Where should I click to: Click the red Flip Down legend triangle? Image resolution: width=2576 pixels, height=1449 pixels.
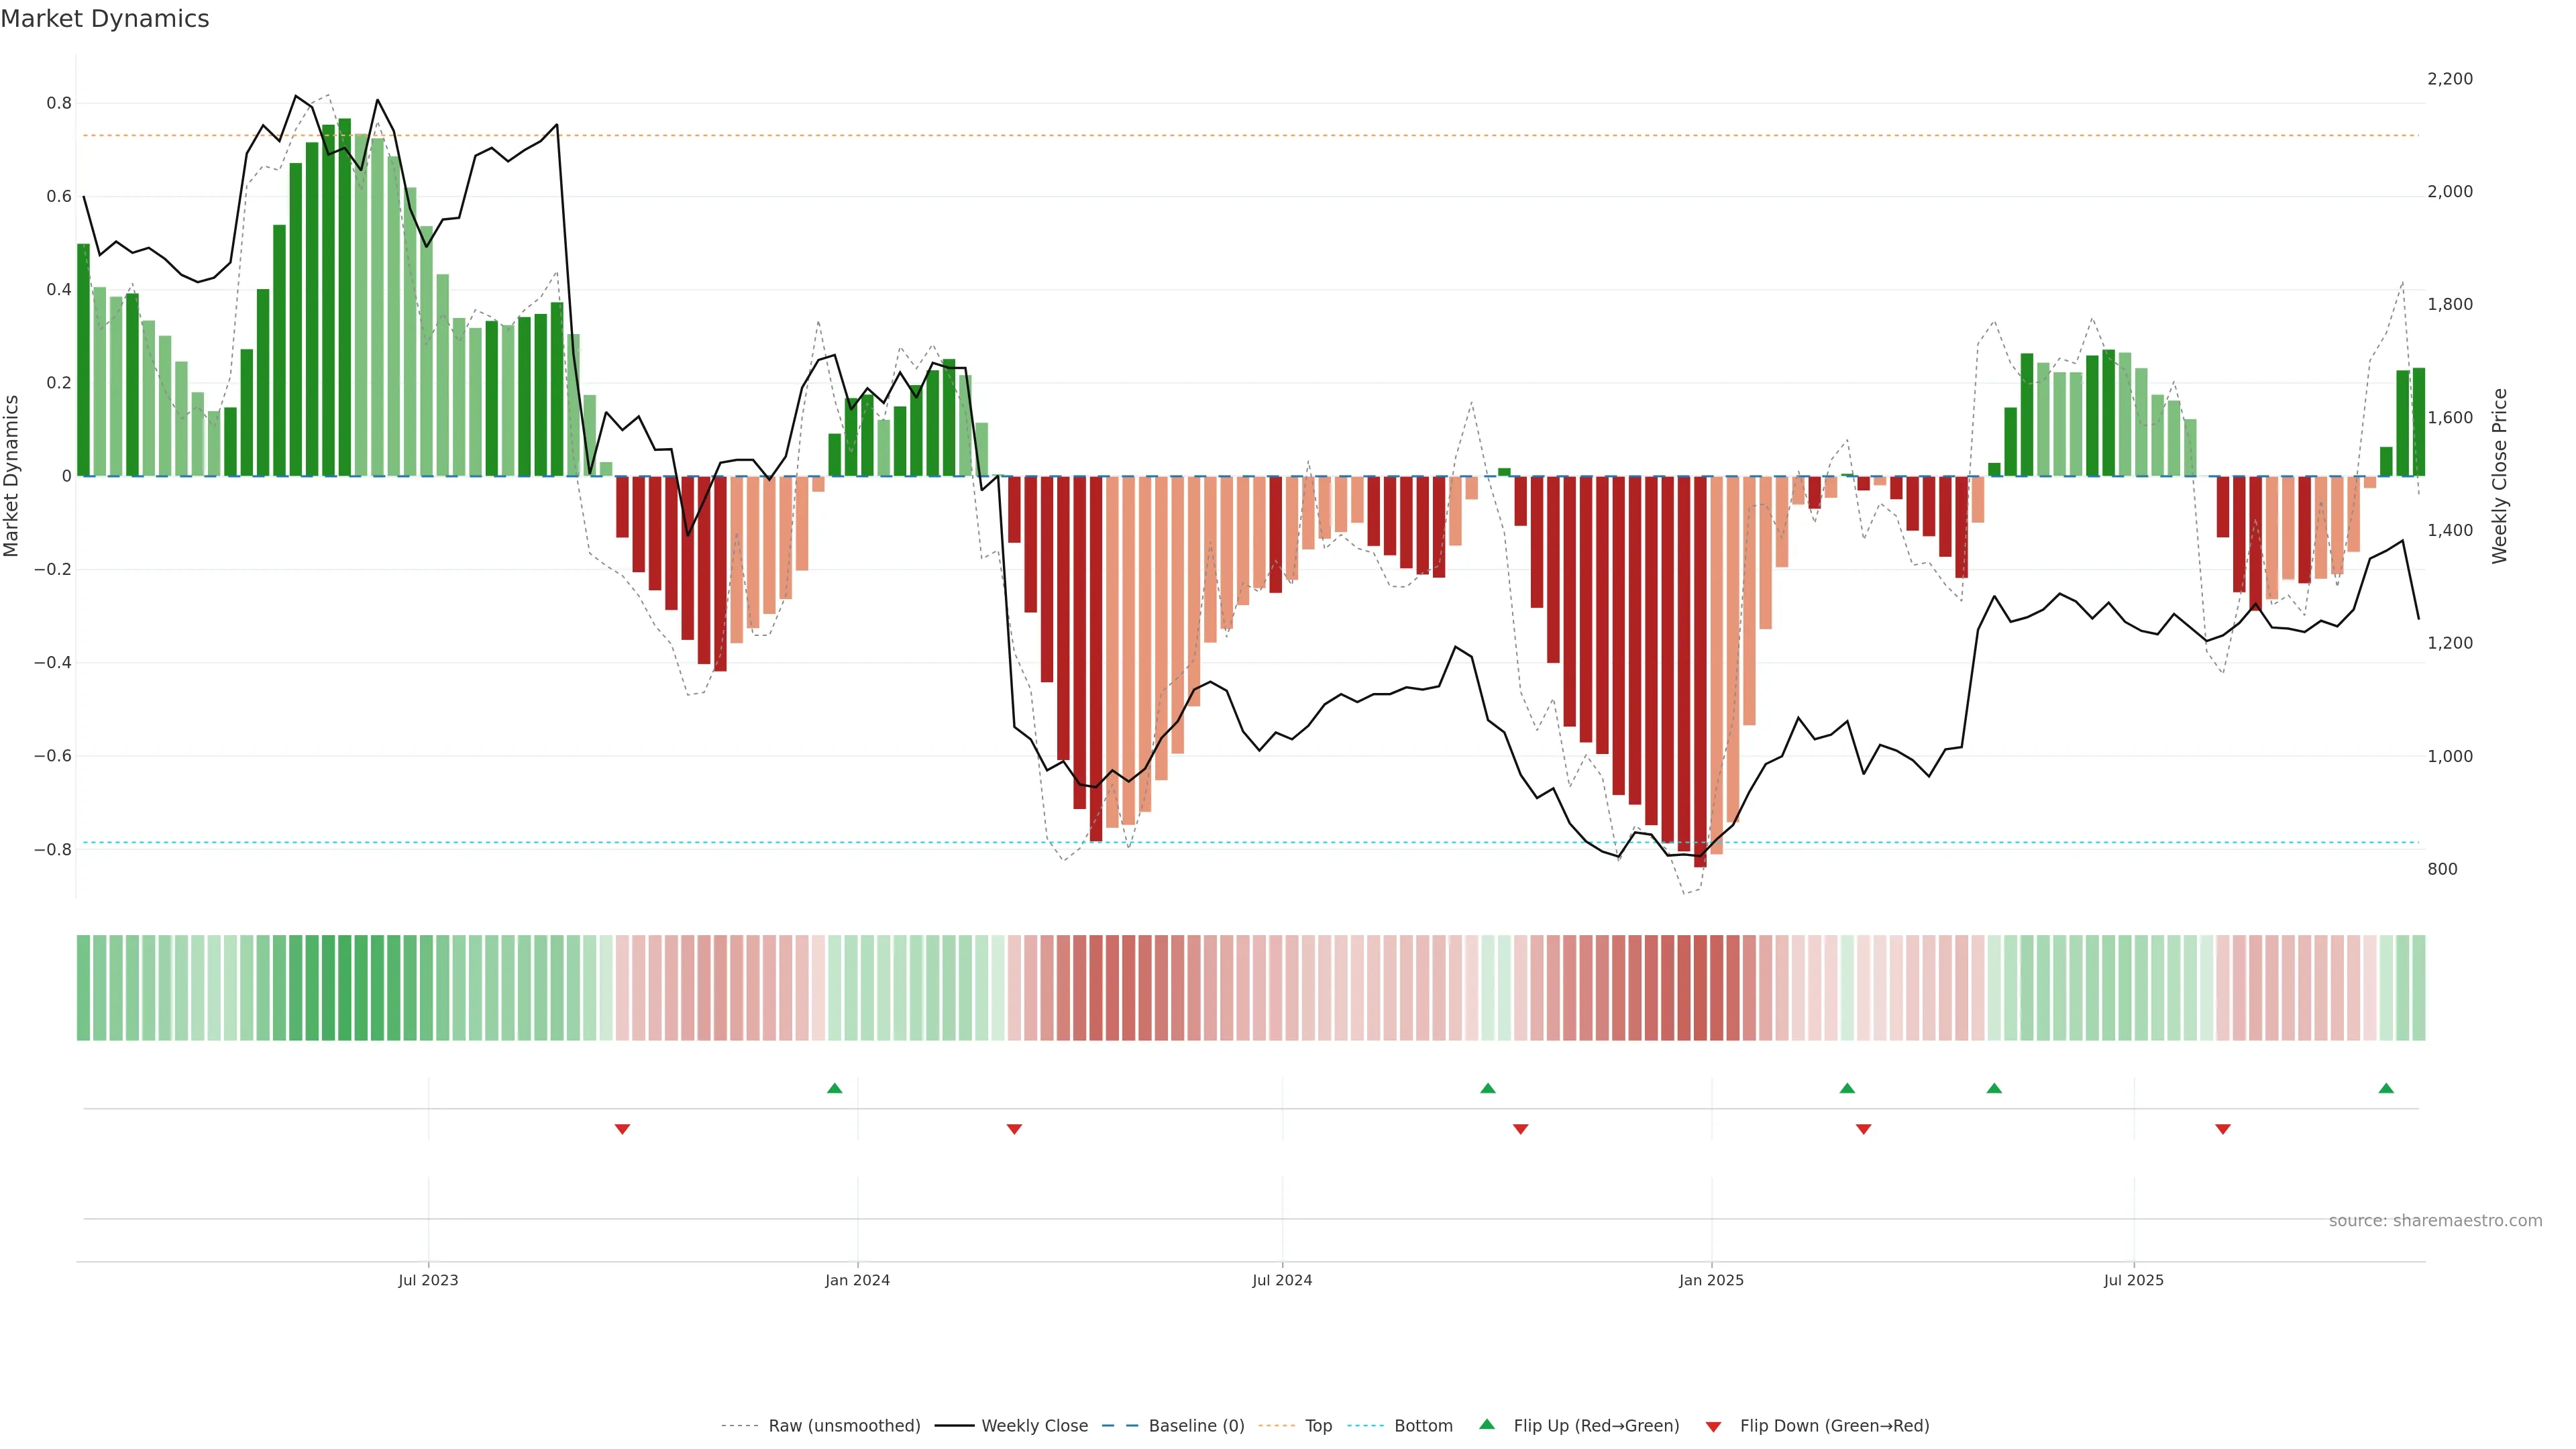[1713, 1426]
